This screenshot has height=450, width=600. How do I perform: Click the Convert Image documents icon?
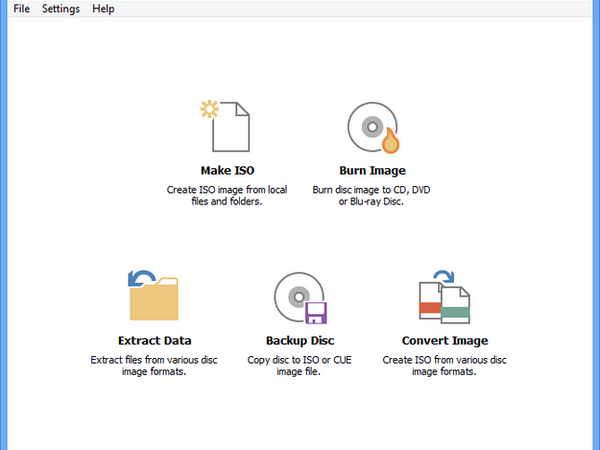[x=444, y=297]
